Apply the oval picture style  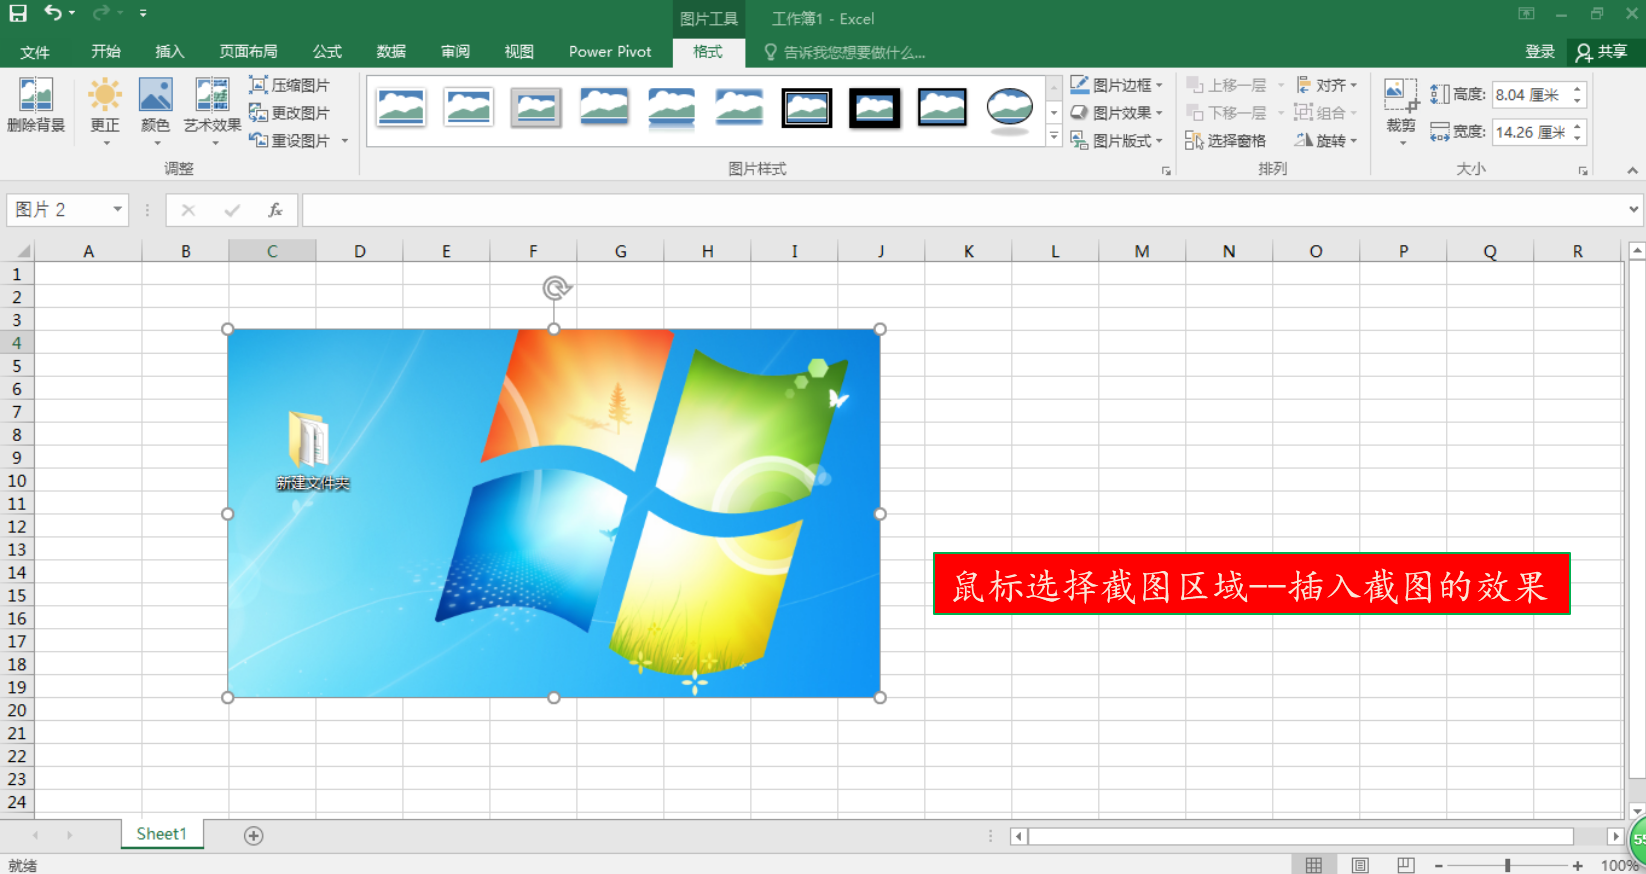[x=1010, y=108]
